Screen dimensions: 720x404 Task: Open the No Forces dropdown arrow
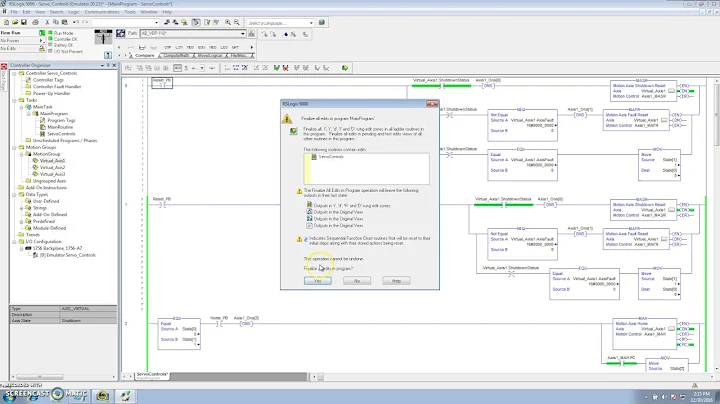coord(42,41)
